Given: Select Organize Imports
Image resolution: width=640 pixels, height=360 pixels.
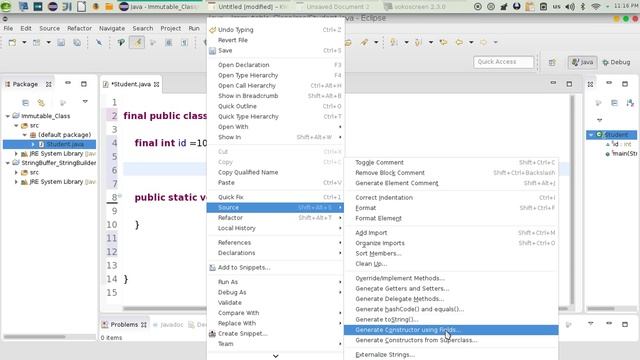Looking at the screenshot, I should tap(451, 243).
